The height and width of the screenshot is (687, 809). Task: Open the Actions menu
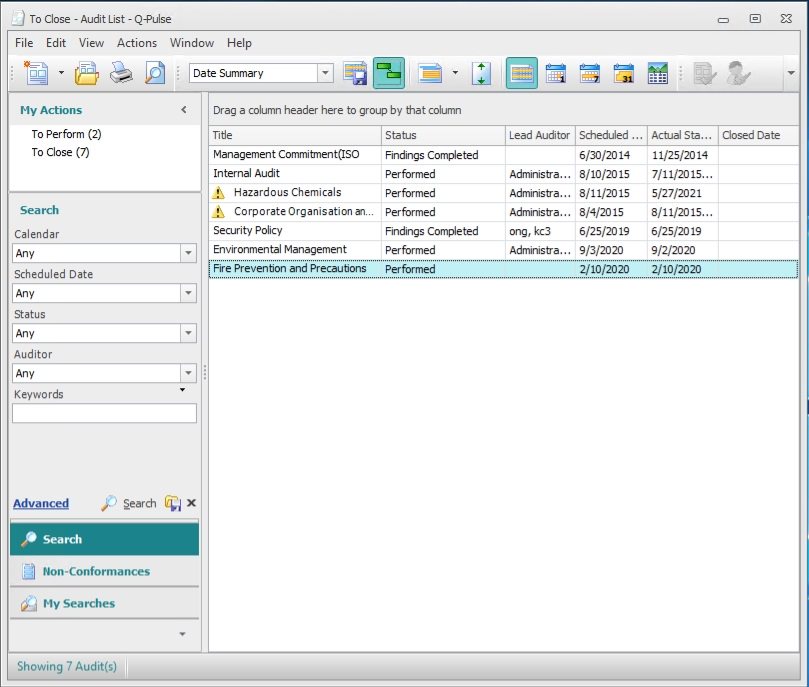coord(137,43)
